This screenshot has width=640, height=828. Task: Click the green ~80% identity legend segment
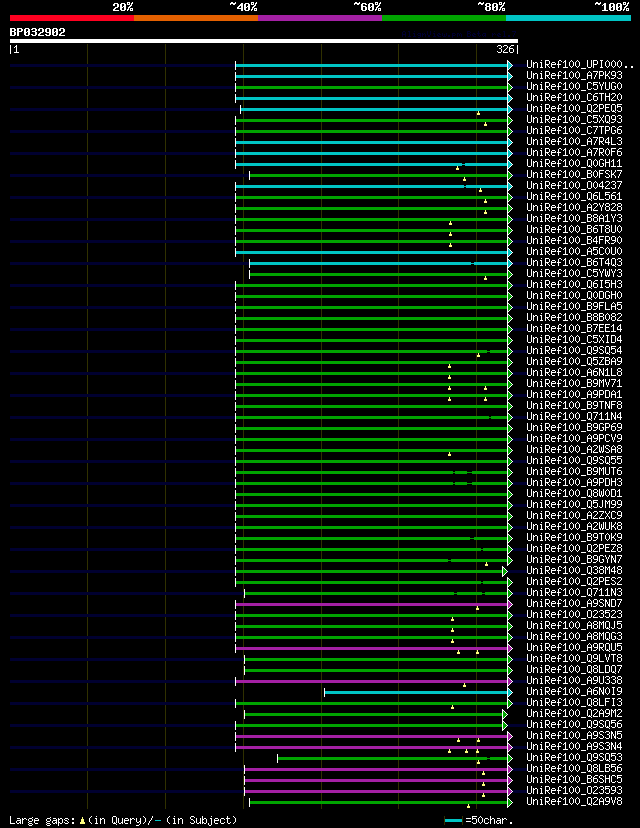point(444,18)
